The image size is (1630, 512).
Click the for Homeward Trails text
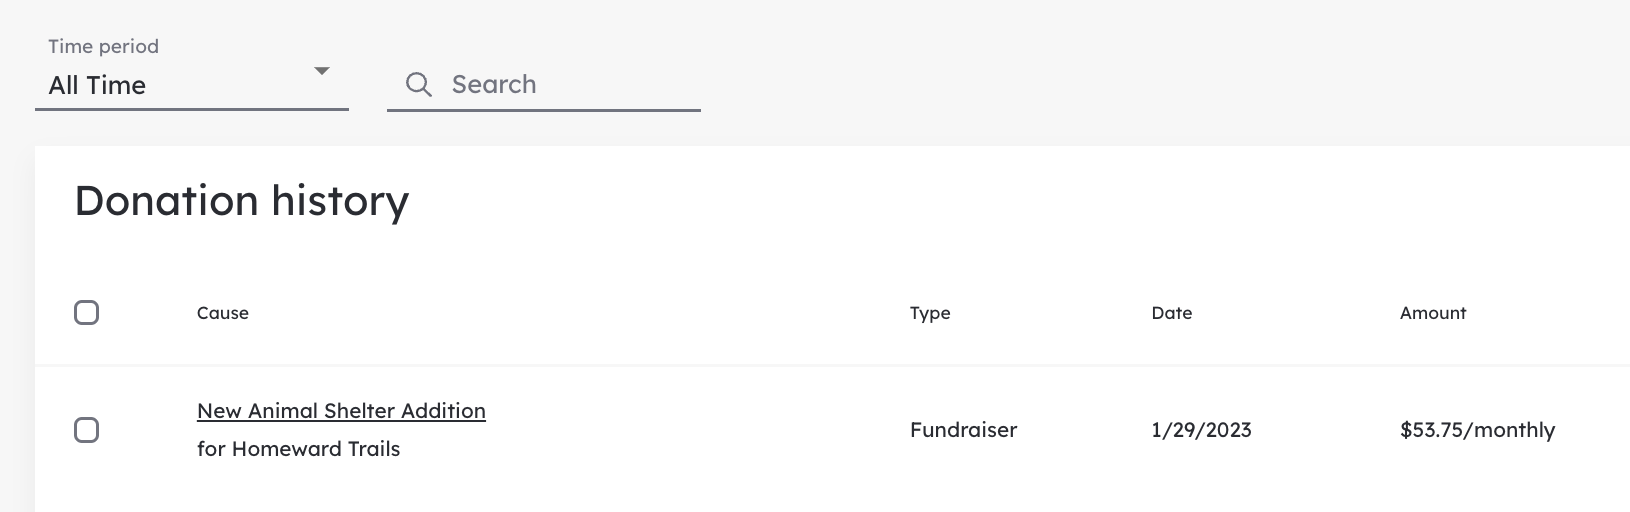[298, 449]
